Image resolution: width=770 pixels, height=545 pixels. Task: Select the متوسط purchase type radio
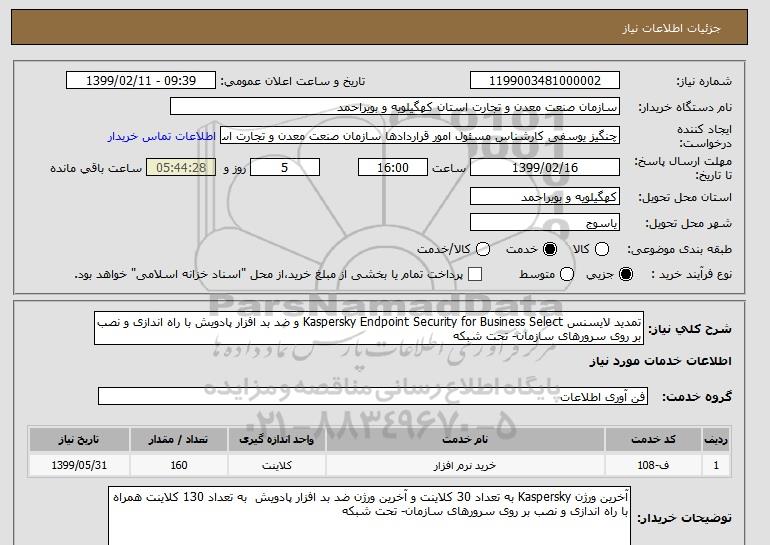coord(567,274)
